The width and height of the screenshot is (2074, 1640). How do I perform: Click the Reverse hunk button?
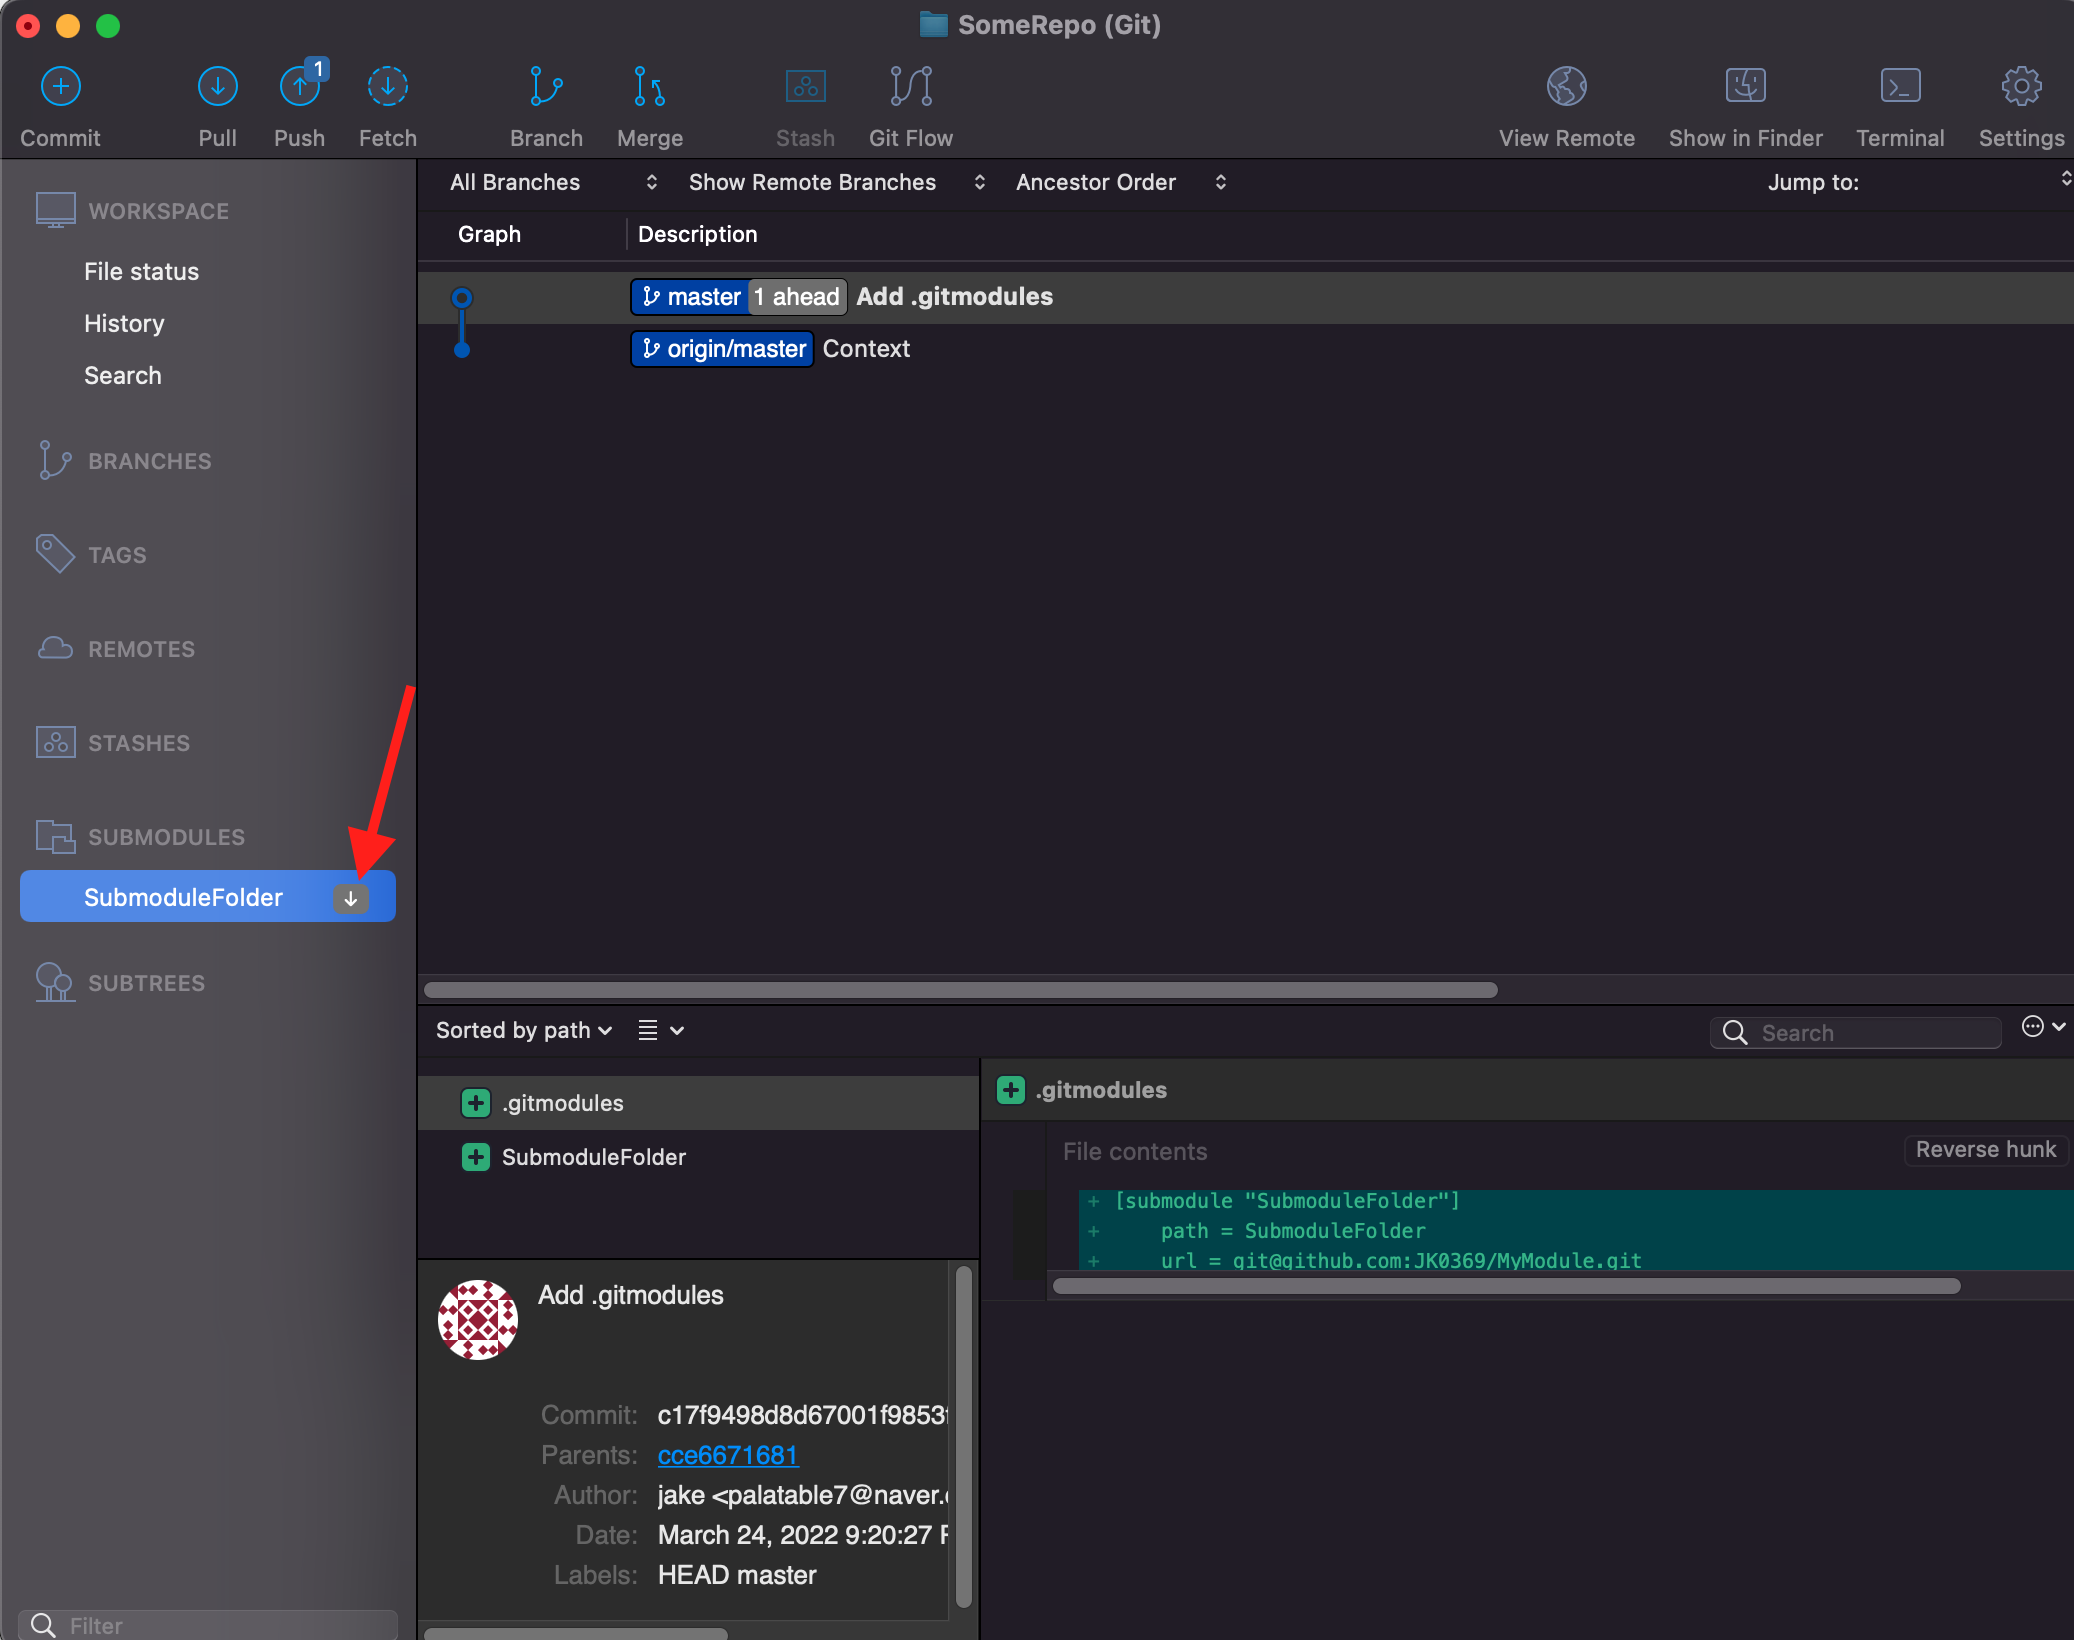coord(1985,1150)
